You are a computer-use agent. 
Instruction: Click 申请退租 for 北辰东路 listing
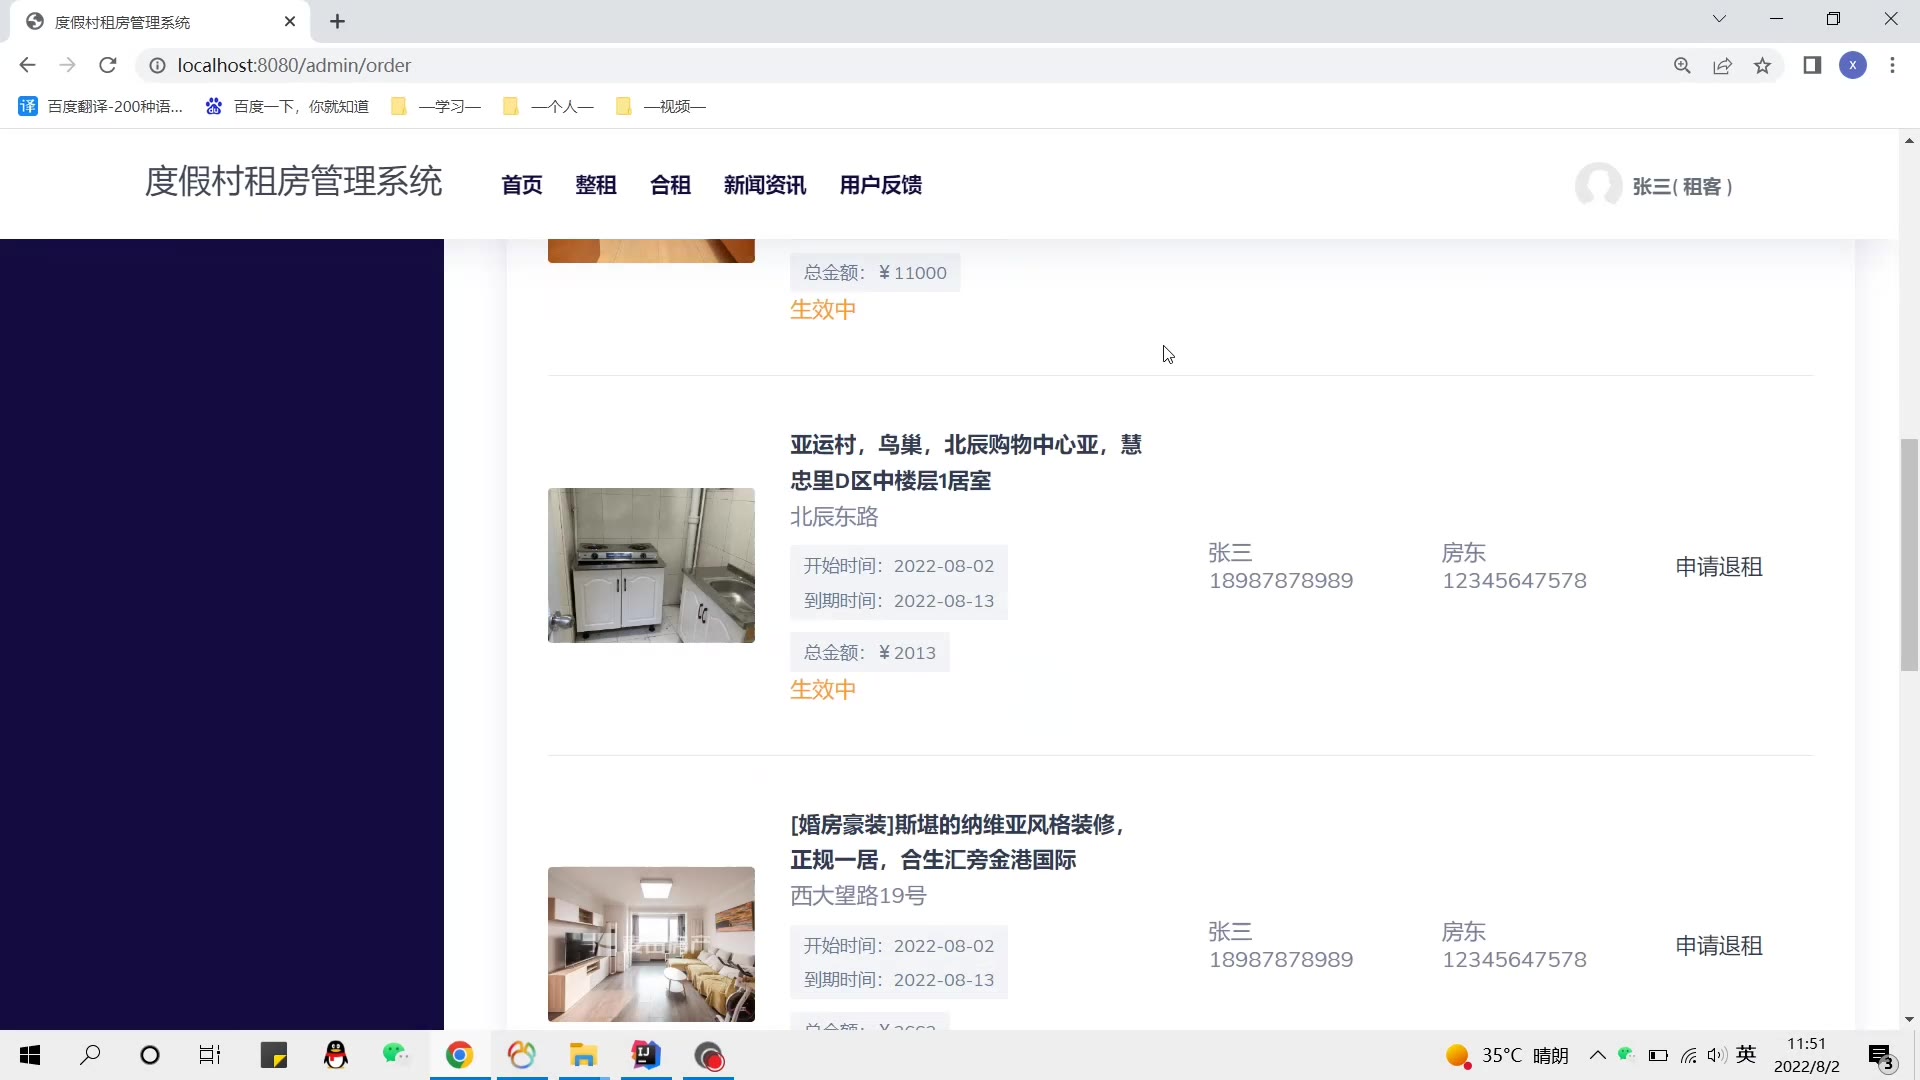[1718, 567]
